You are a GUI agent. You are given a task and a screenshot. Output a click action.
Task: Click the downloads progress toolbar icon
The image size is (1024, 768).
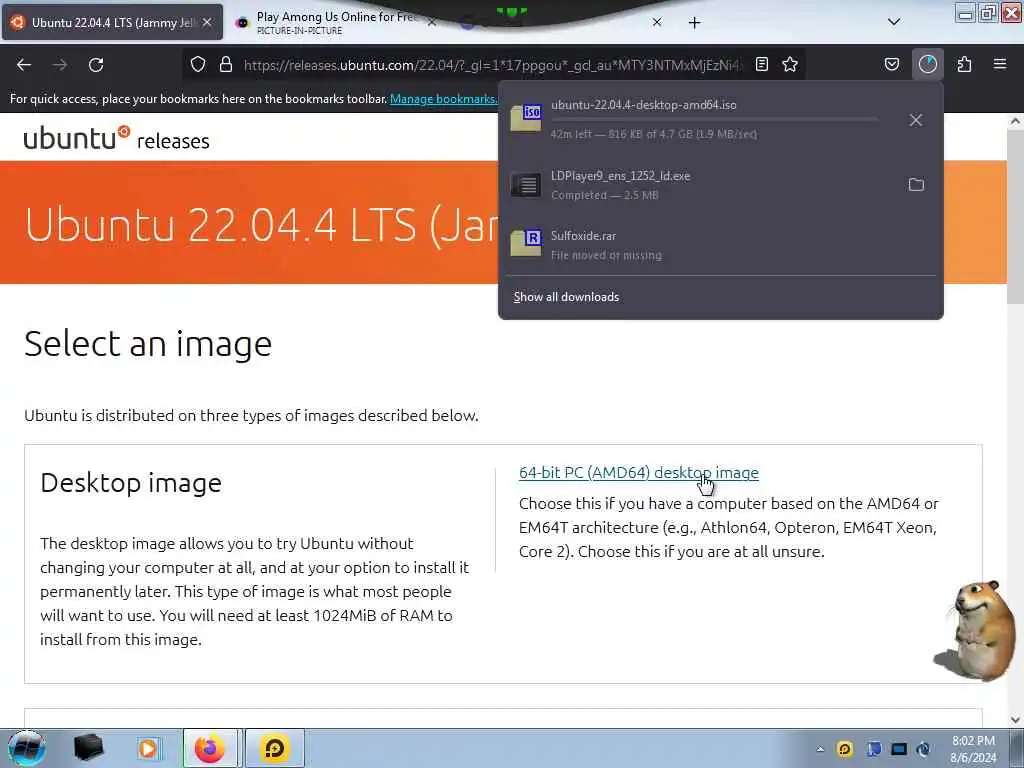pyautogui.click(x=927, y=64)
